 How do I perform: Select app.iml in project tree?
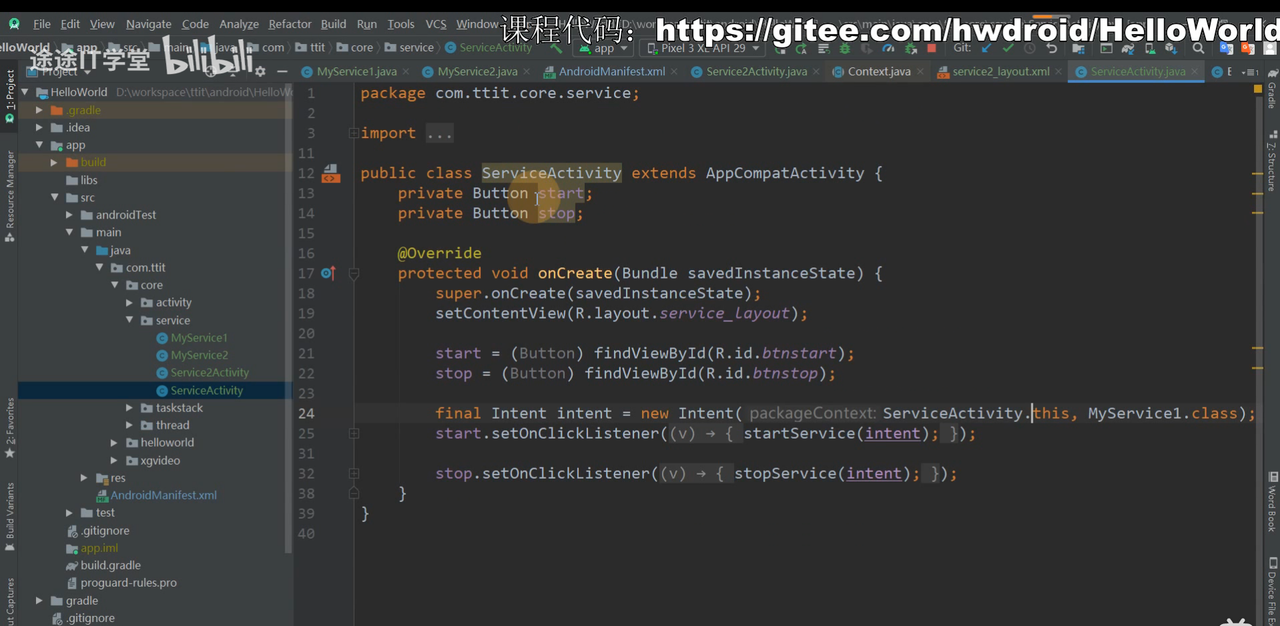(x=99, y=548)
